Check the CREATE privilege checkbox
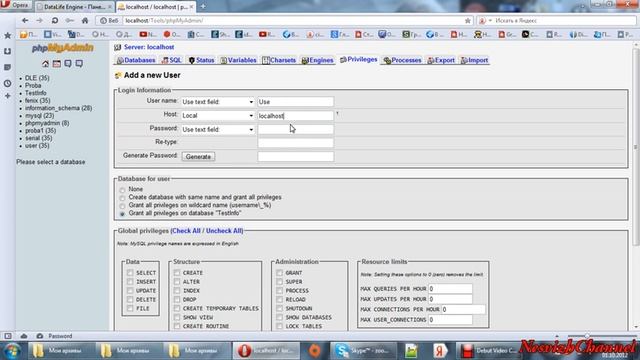 coord(177,272)
